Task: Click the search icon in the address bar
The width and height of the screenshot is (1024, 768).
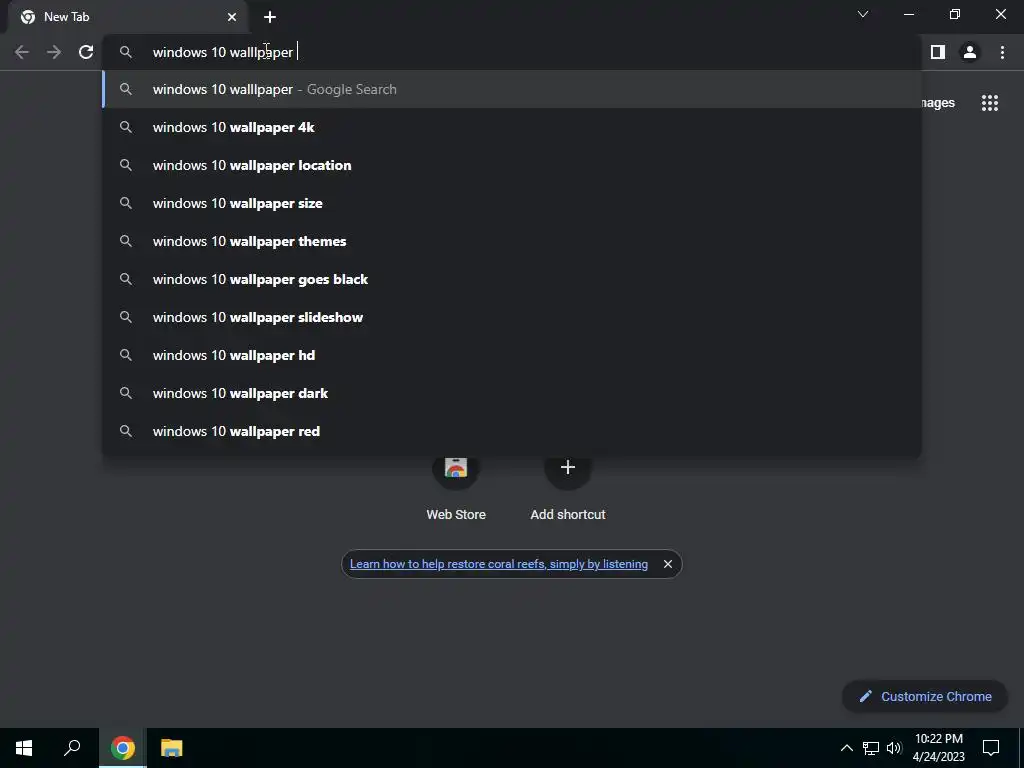Action: pyautogui.click(x=126, y=52)
